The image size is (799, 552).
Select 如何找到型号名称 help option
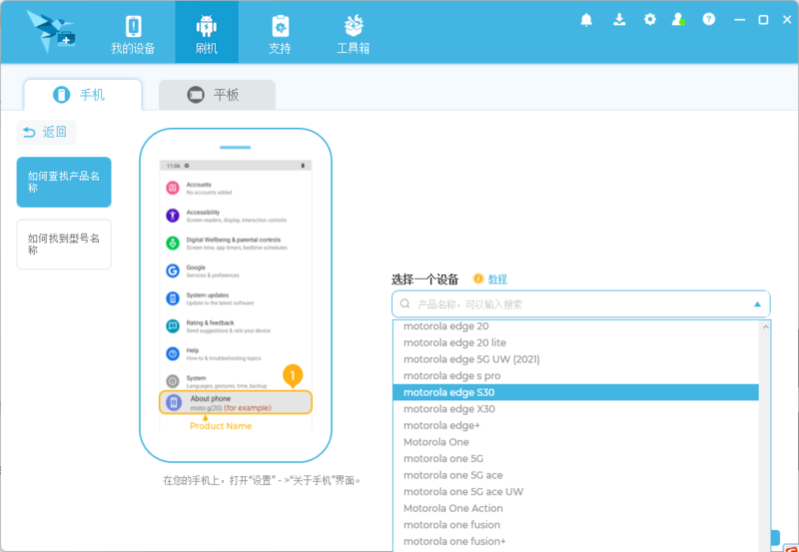pyautogui.click(x=64, y=245)
